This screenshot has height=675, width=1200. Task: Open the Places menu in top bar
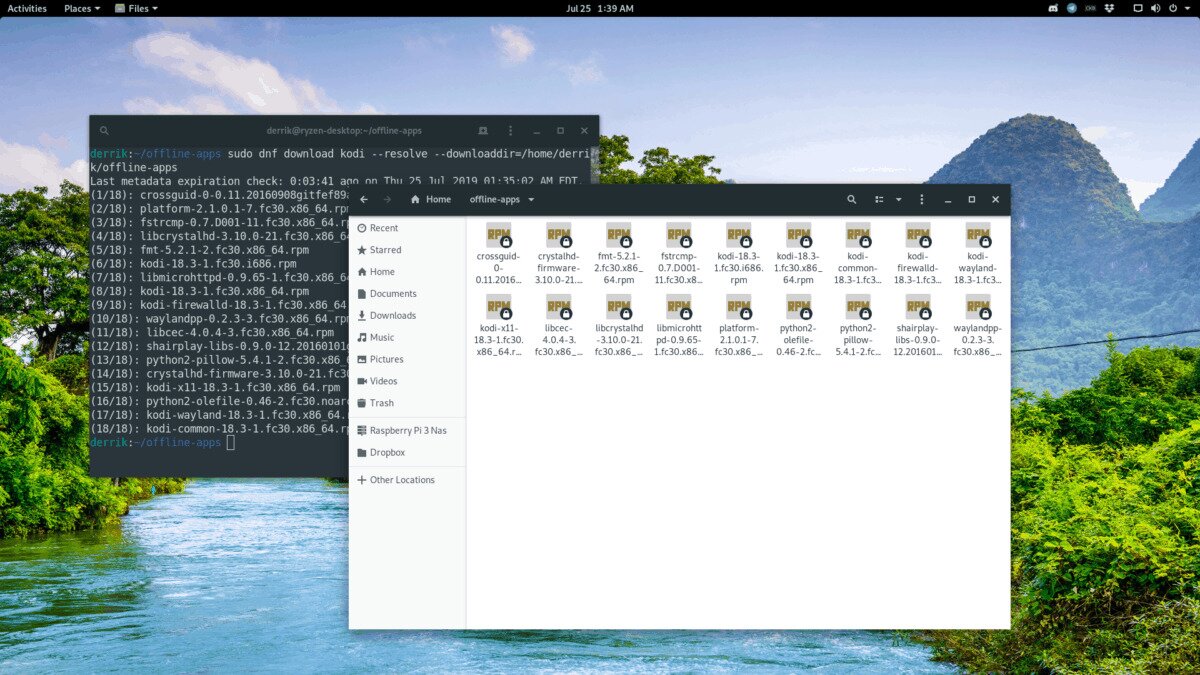point(81,8)
